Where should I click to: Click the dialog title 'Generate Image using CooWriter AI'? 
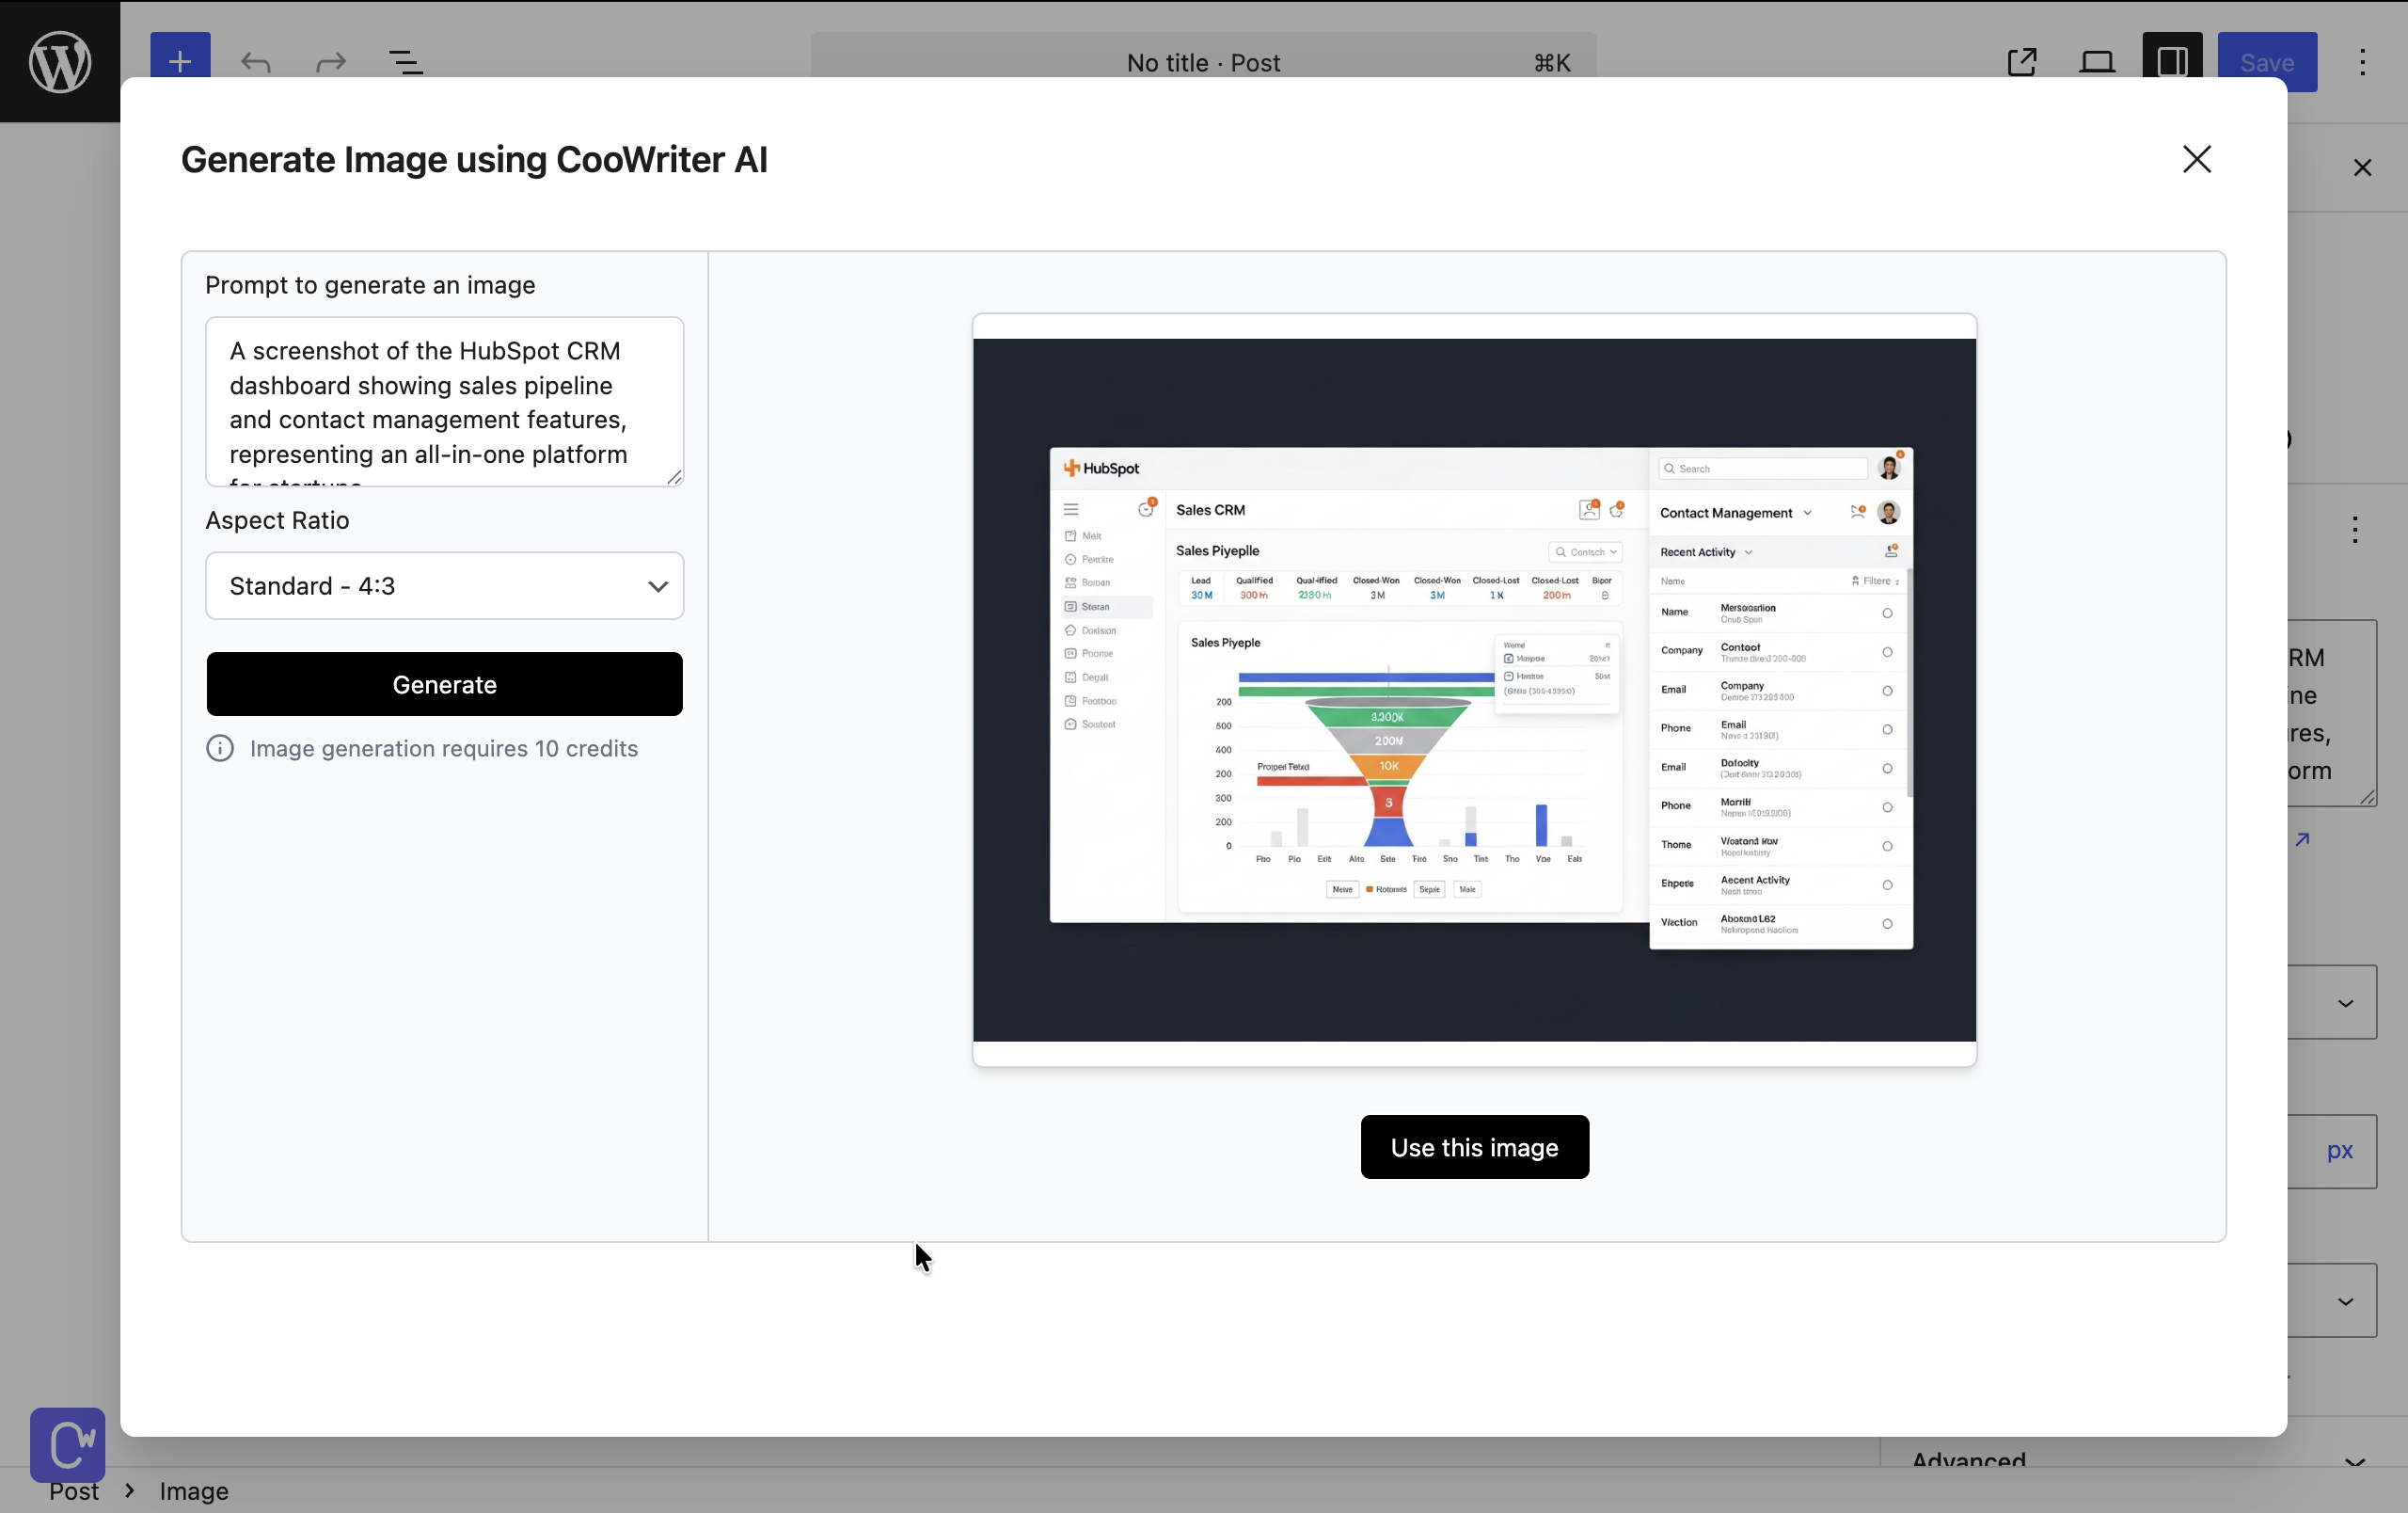474,160
